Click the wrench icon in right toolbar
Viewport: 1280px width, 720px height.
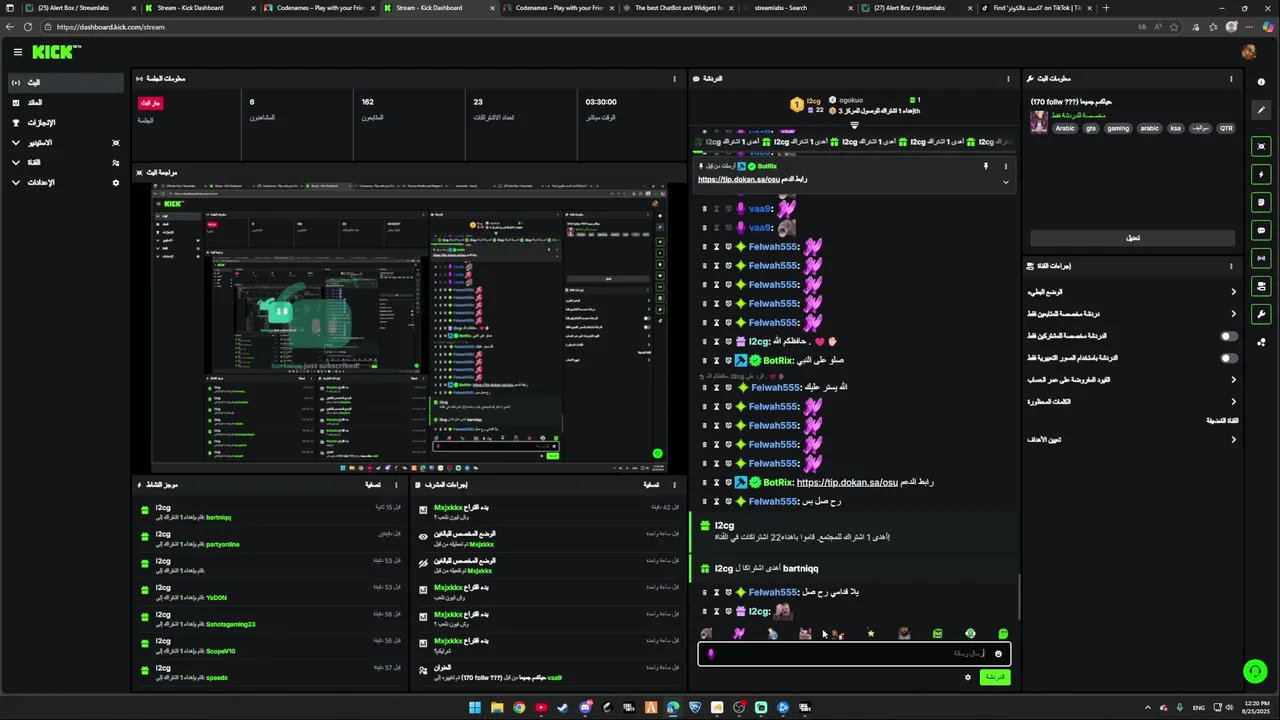click(x=1261, y=314)
